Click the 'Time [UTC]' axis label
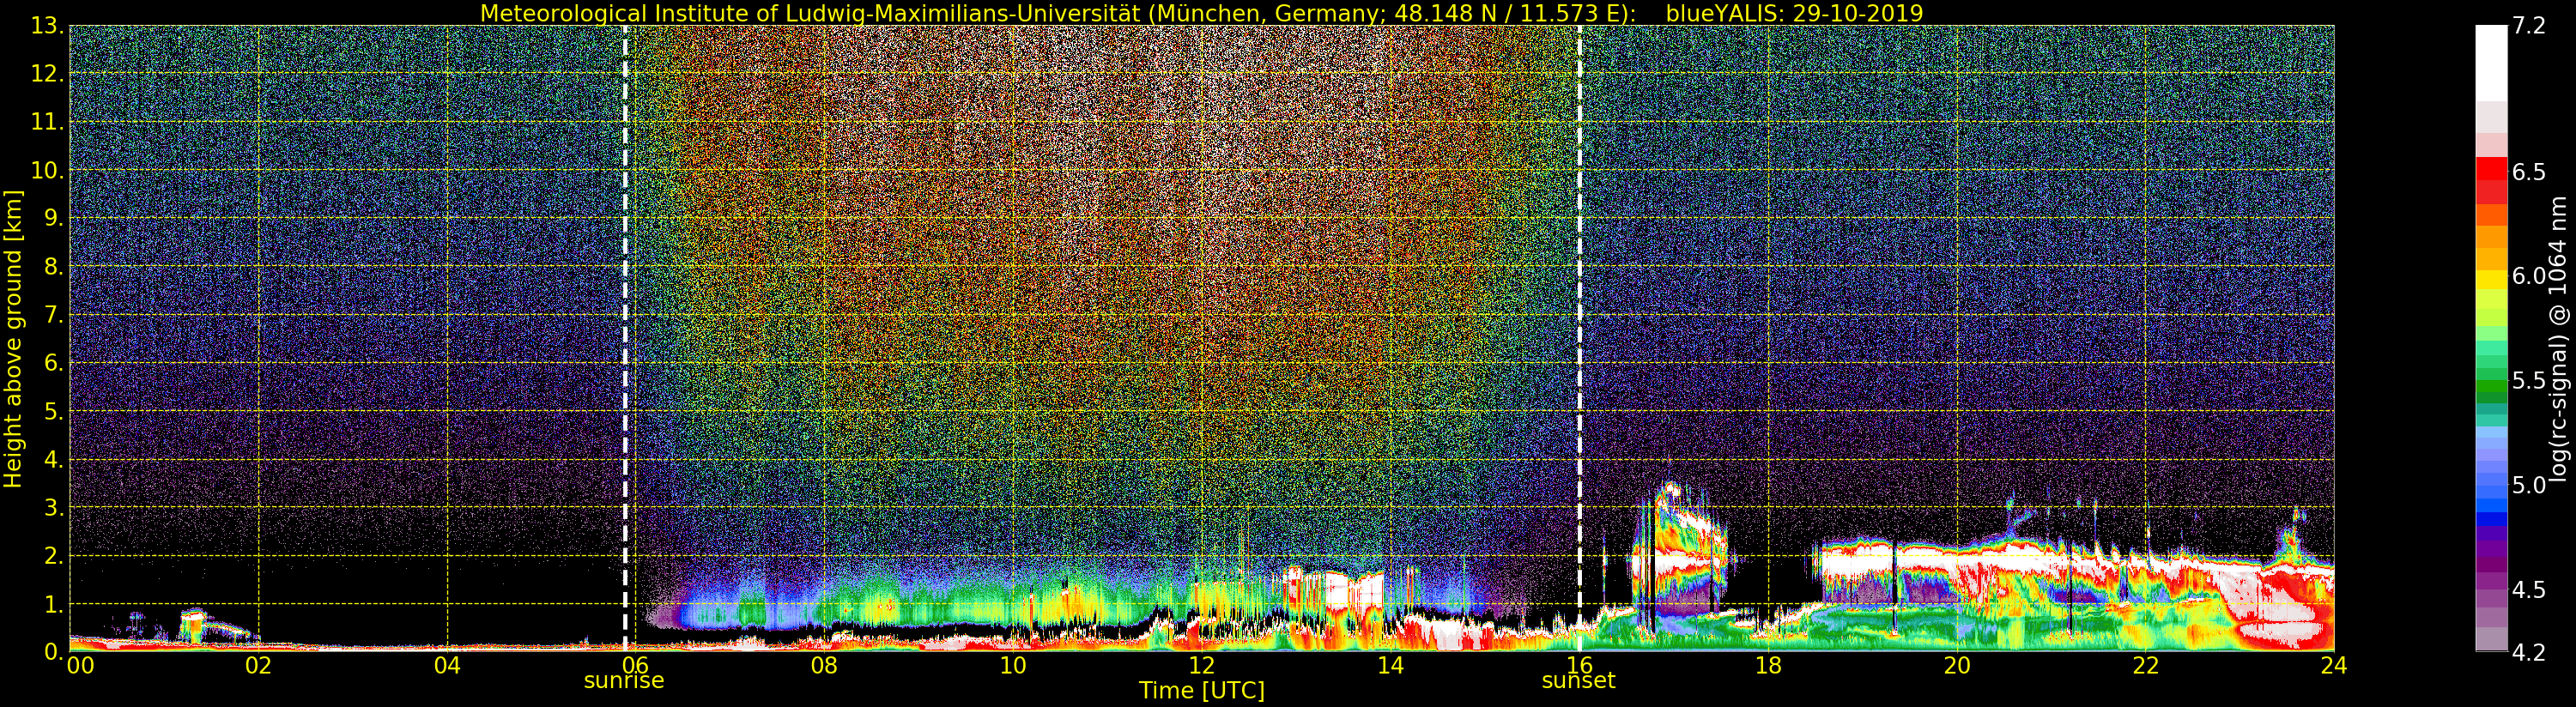This screenshot has width=2576, height=707. tap(1201, 691)
